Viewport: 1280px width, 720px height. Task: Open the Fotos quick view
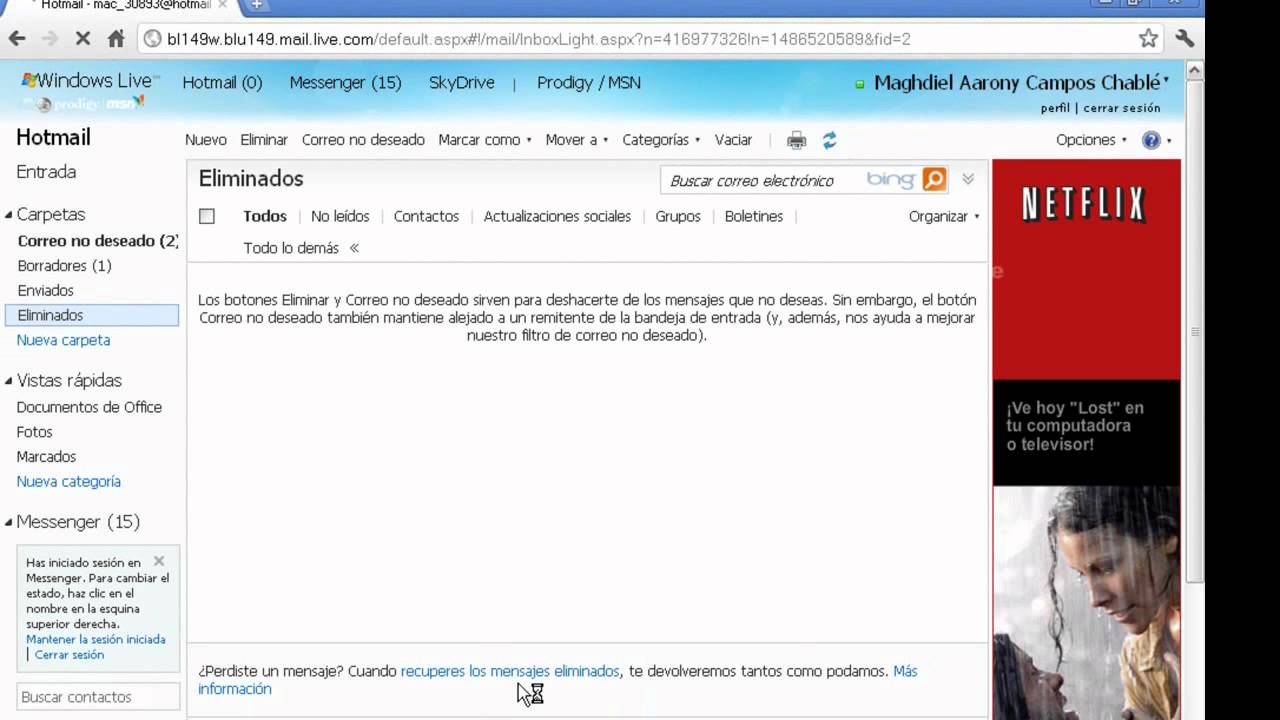pos(34,432)
